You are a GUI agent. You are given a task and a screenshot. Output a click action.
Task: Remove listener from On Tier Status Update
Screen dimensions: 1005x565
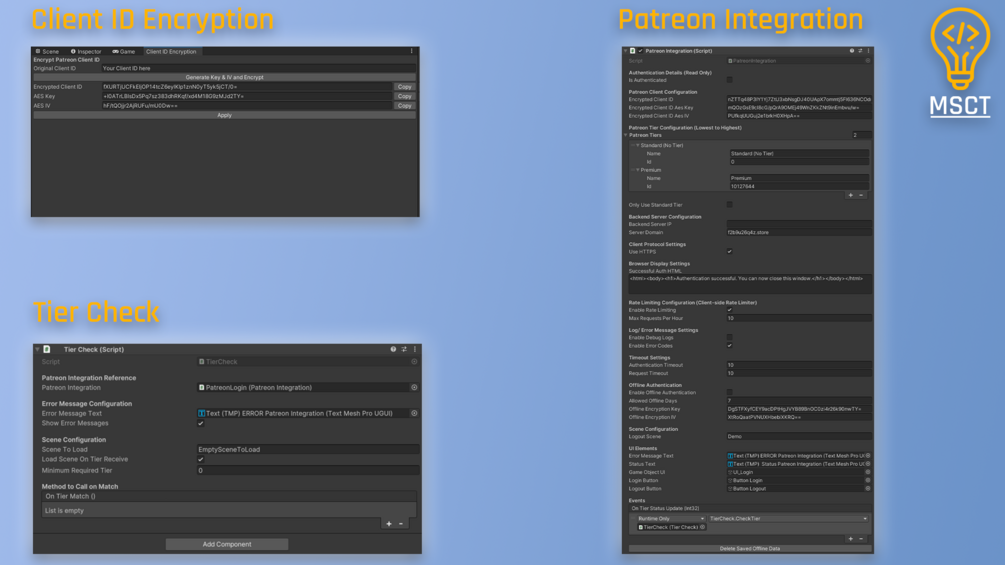click(861, 539)
